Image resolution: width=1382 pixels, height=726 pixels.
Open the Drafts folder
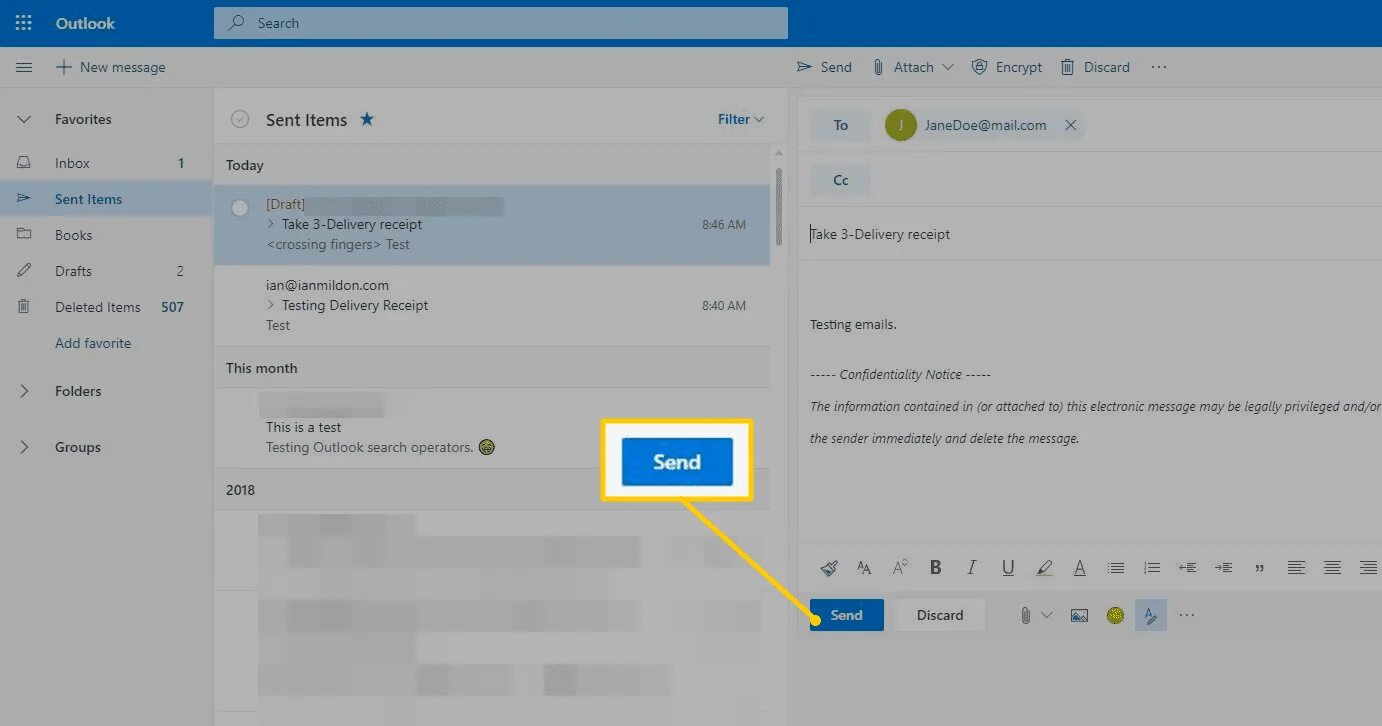coord(105,271)
